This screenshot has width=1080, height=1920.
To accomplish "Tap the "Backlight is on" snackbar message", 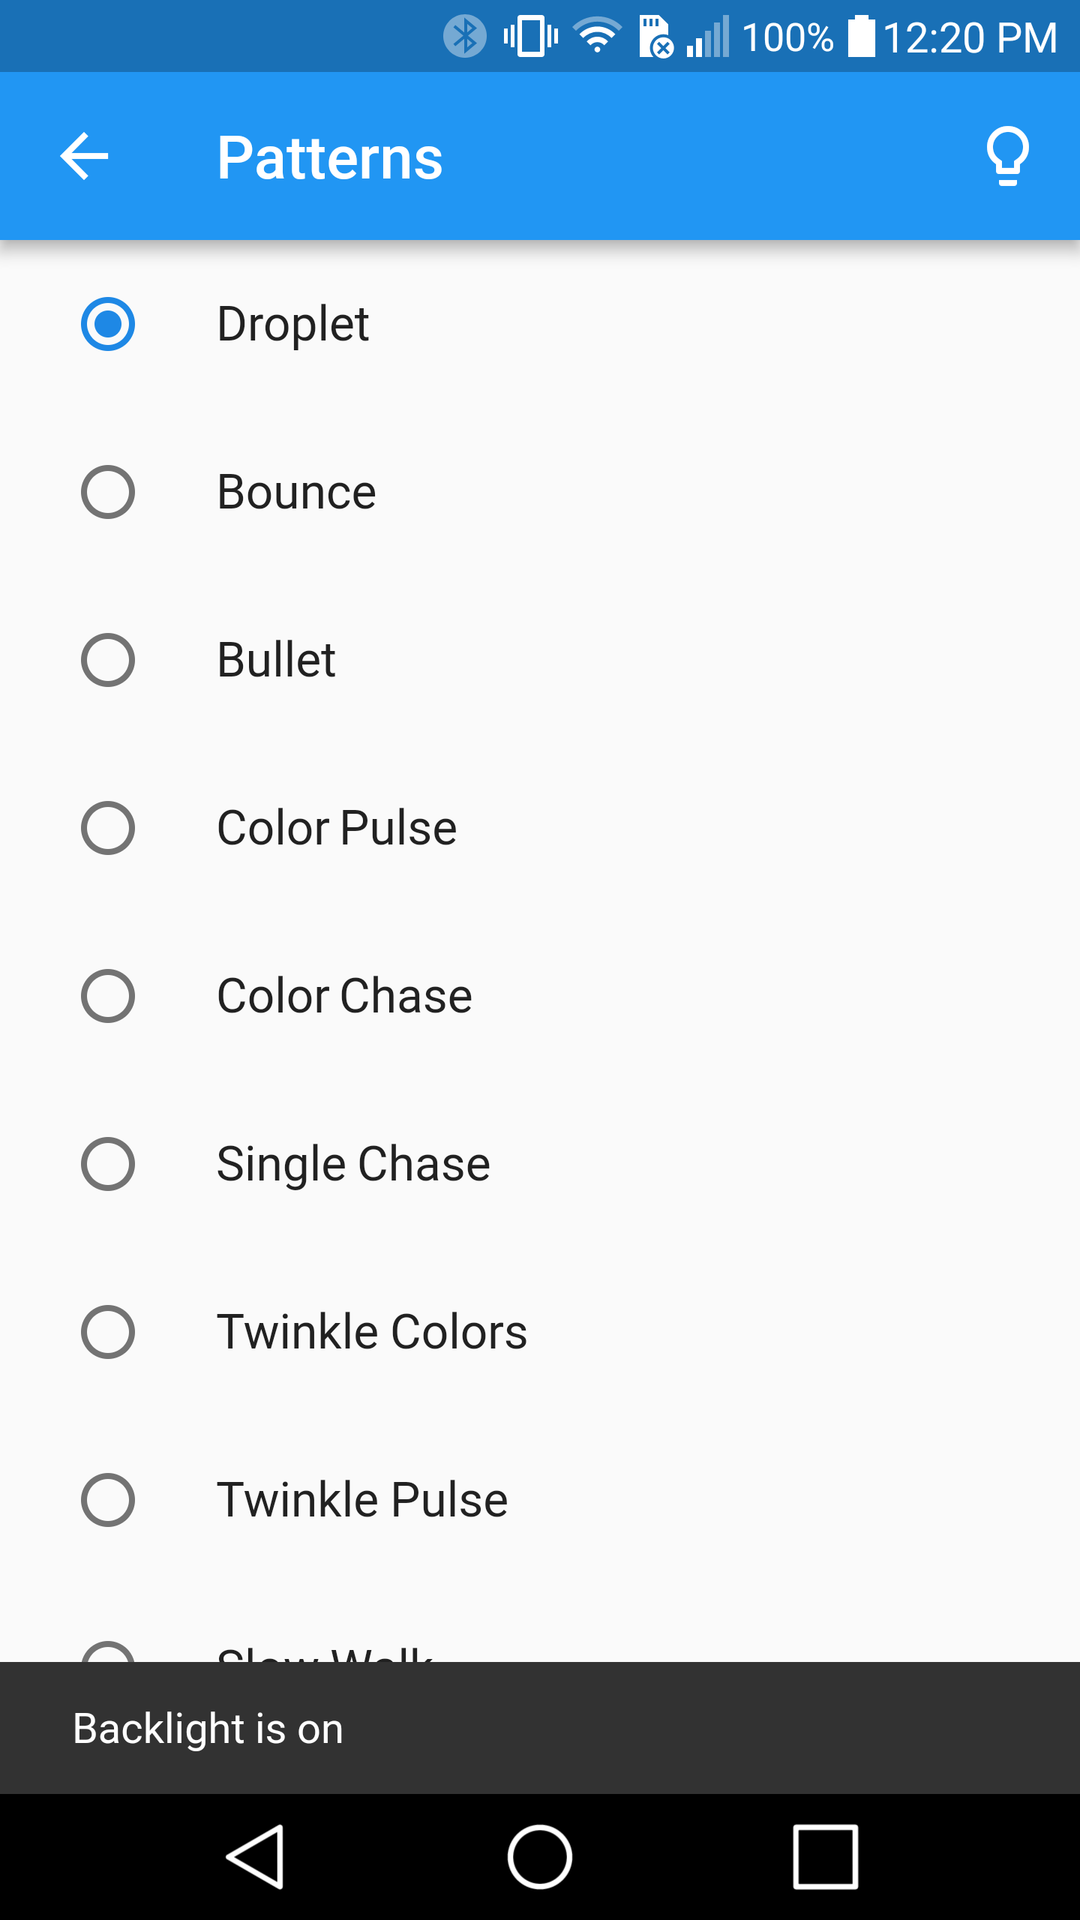I will (x=208, y=1729).
